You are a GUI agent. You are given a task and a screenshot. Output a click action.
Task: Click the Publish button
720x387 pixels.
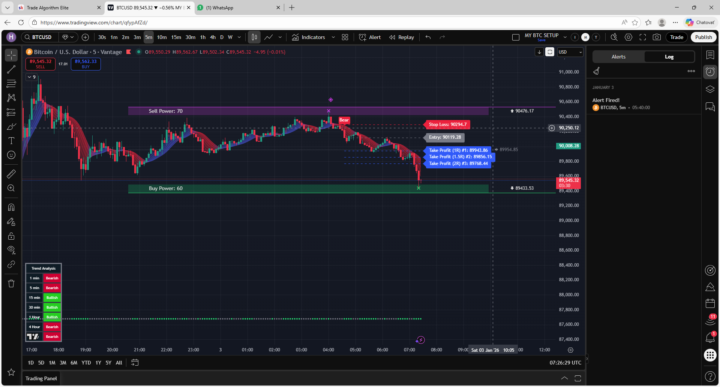coord(703,37)
